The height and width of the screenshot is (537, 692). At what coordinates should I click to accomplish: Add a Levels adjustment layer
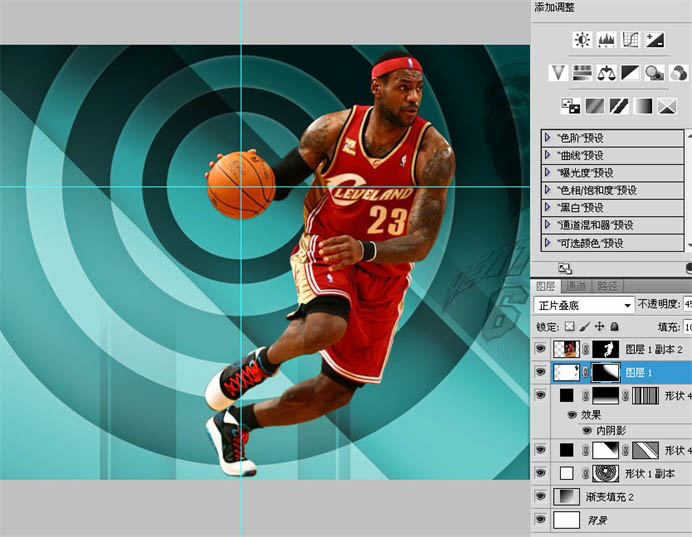(606, 40)
